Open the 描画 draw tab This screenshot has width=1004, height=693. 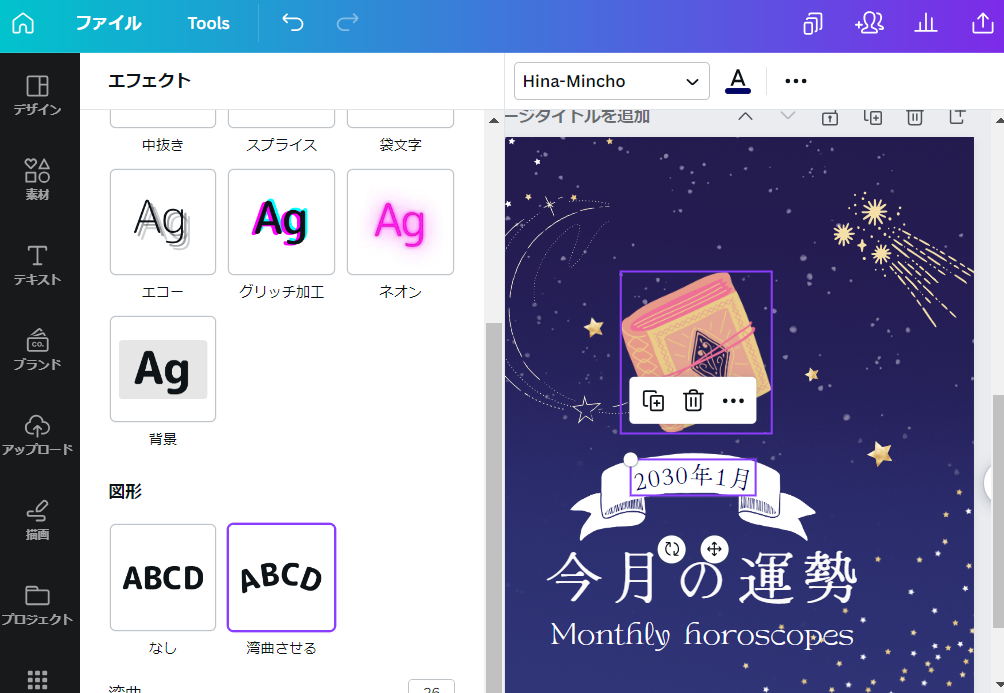click(37, 520)
